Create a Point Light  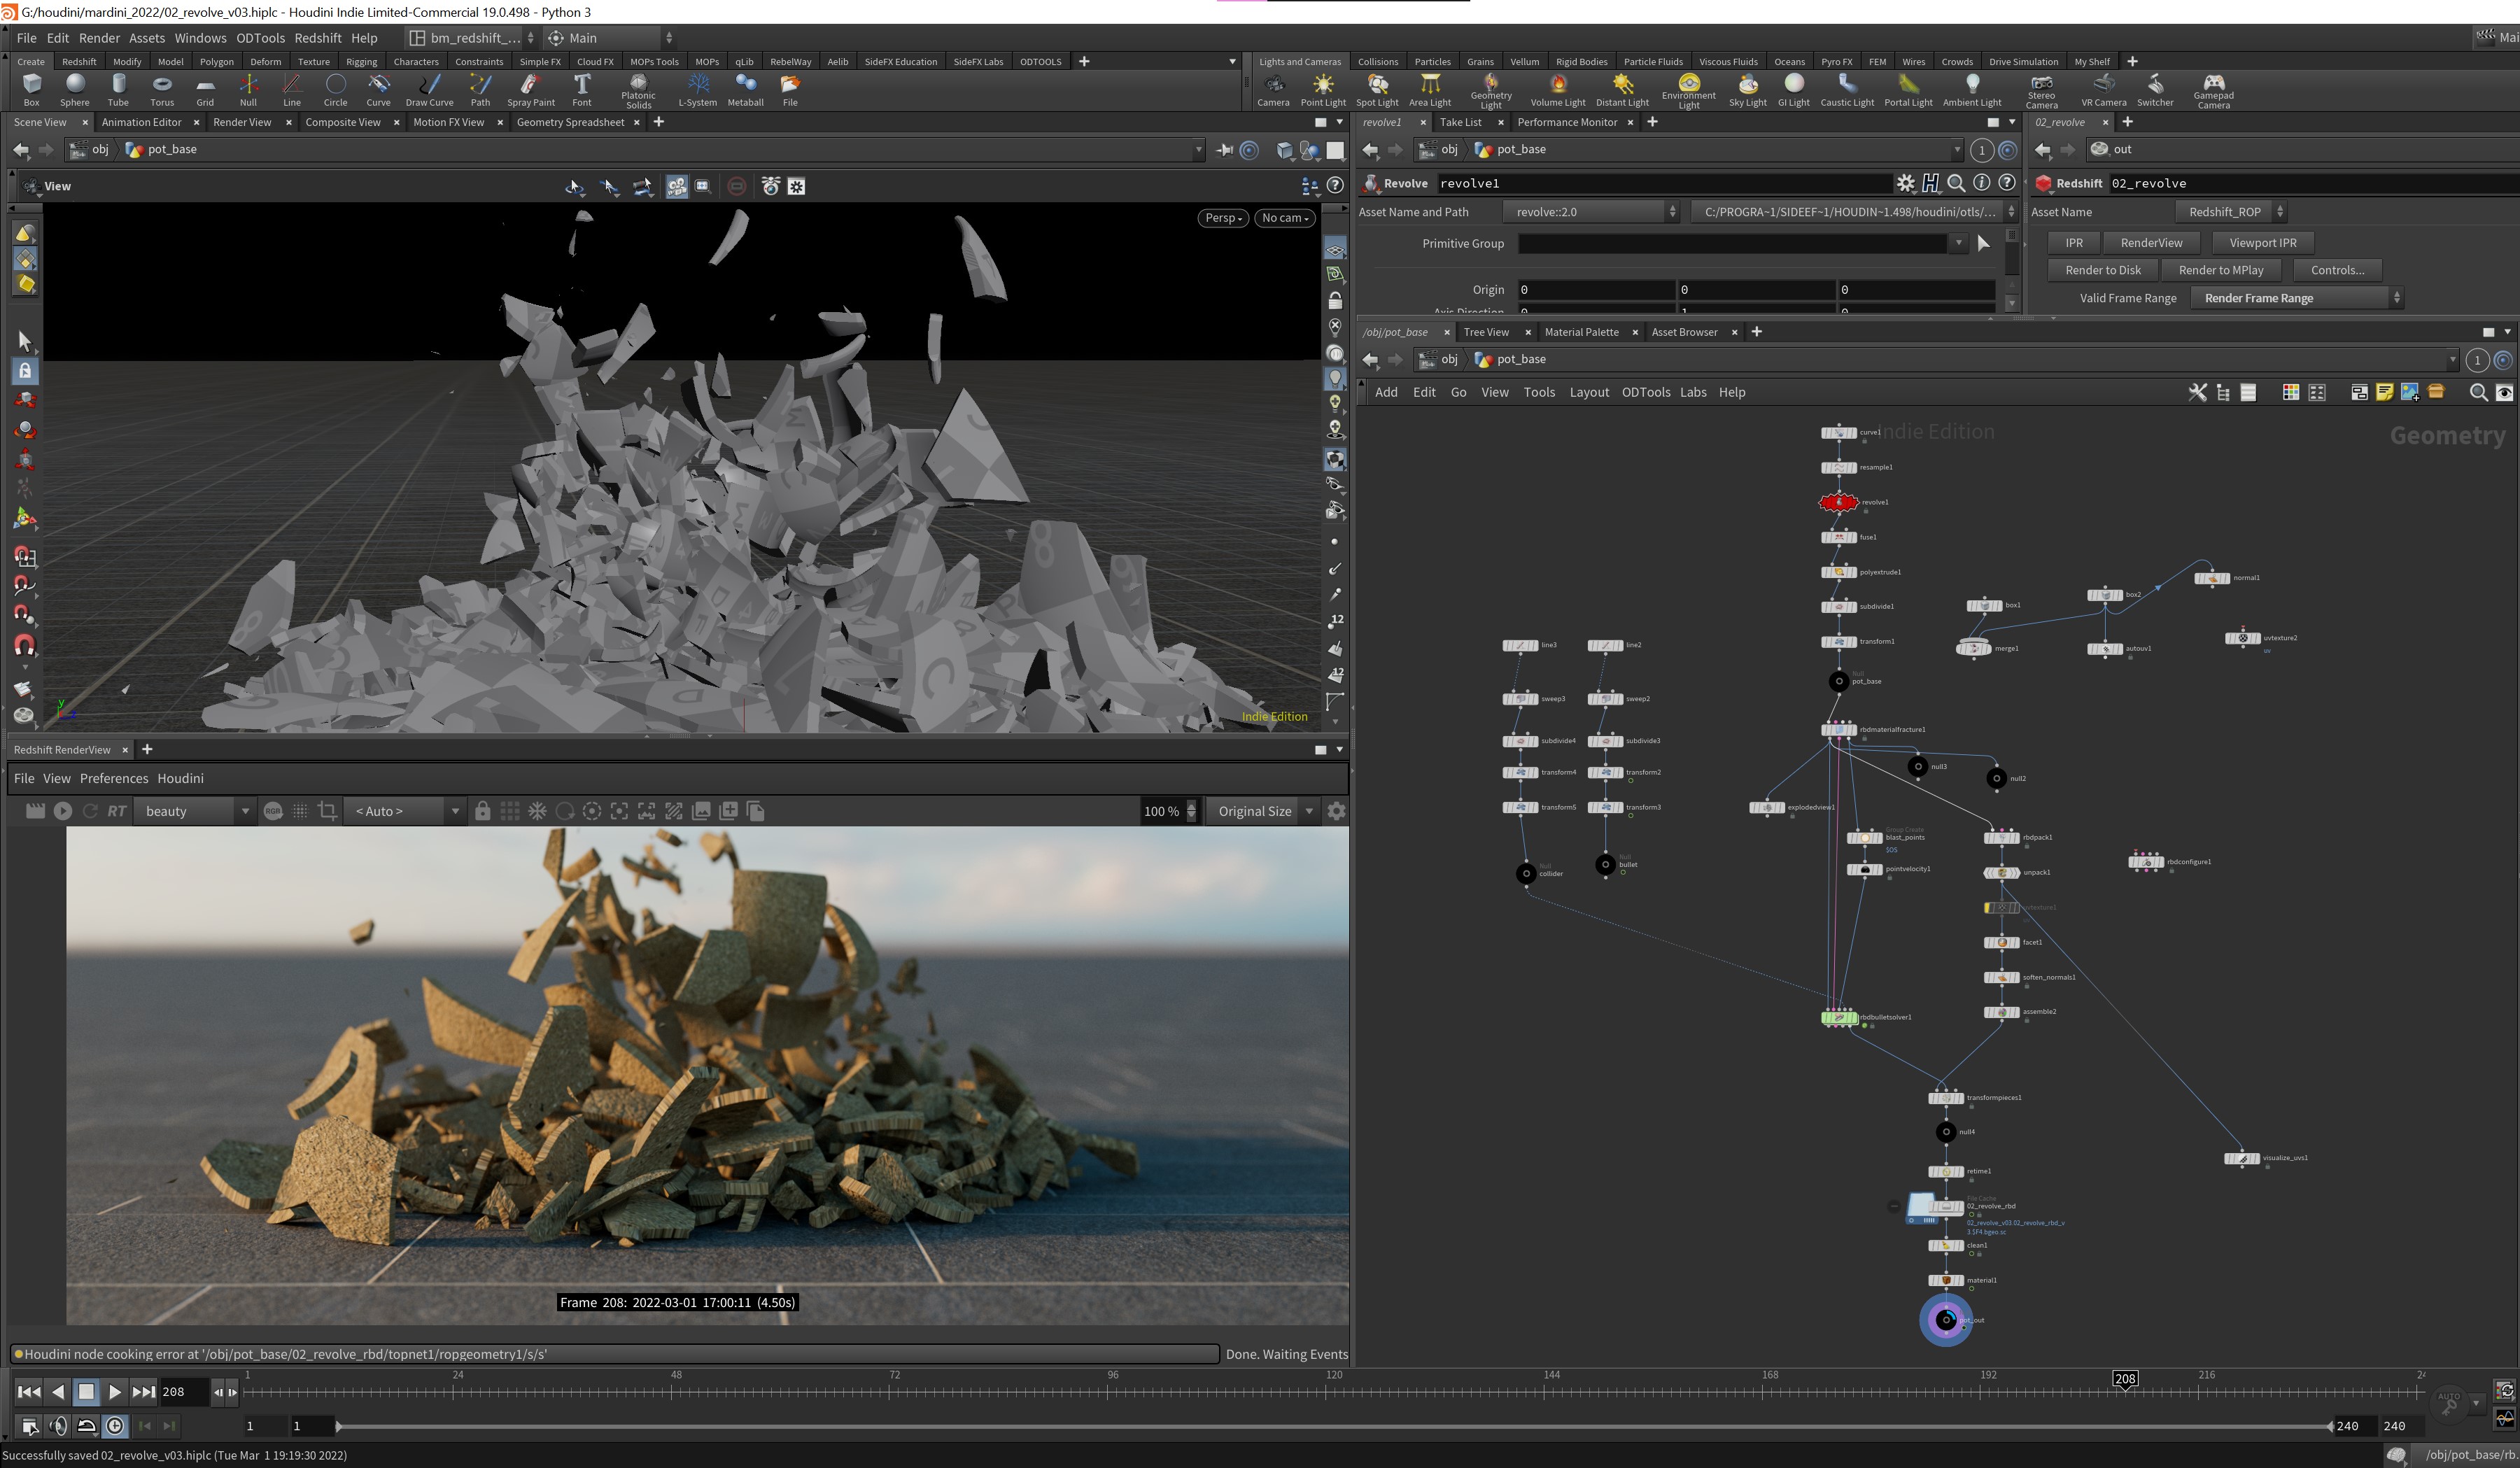[x=1323, y=89]
